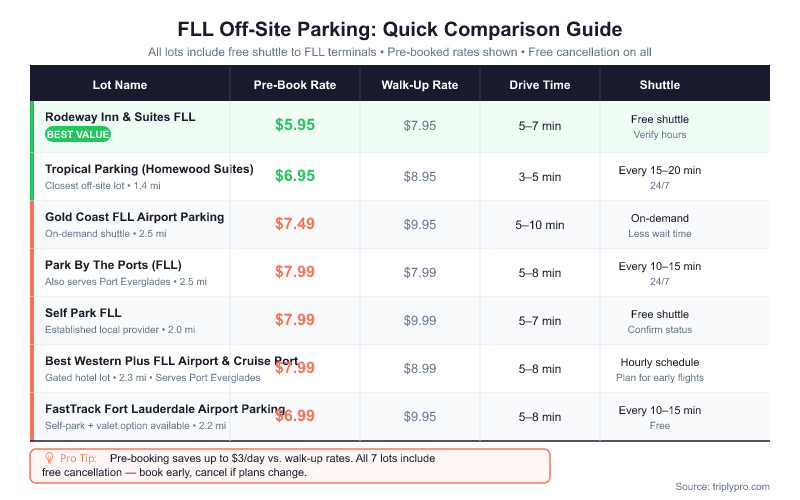Click the Drive Time column header
Screen dimensions: 800x500
pyautogui.click(x=540, y=85)
